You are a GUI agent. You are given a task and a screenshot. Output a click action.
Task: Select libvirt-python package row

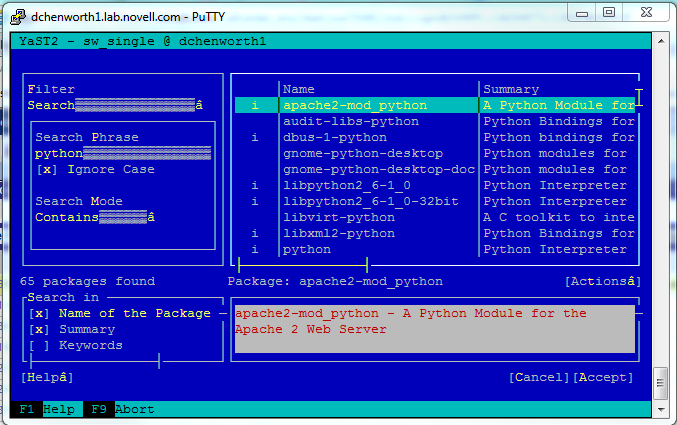pyautogui.click(x=435, y=217)
